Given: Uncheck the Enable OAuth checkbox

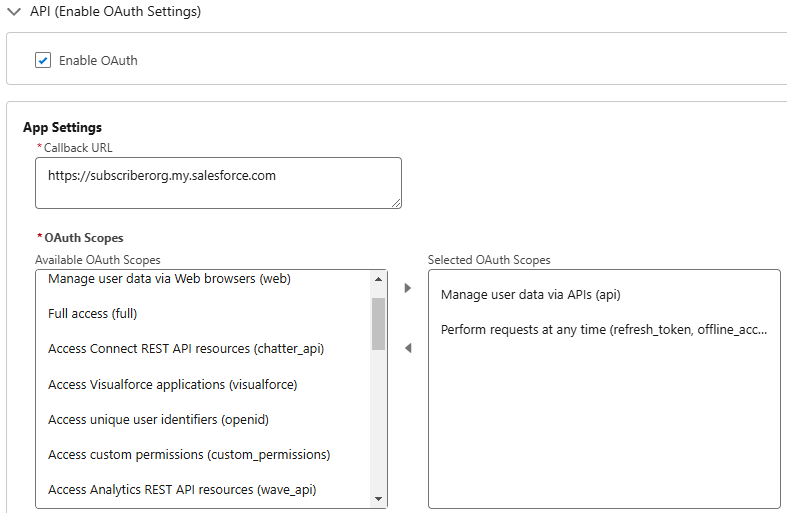Looking at the screenshot, I should 43,60.
